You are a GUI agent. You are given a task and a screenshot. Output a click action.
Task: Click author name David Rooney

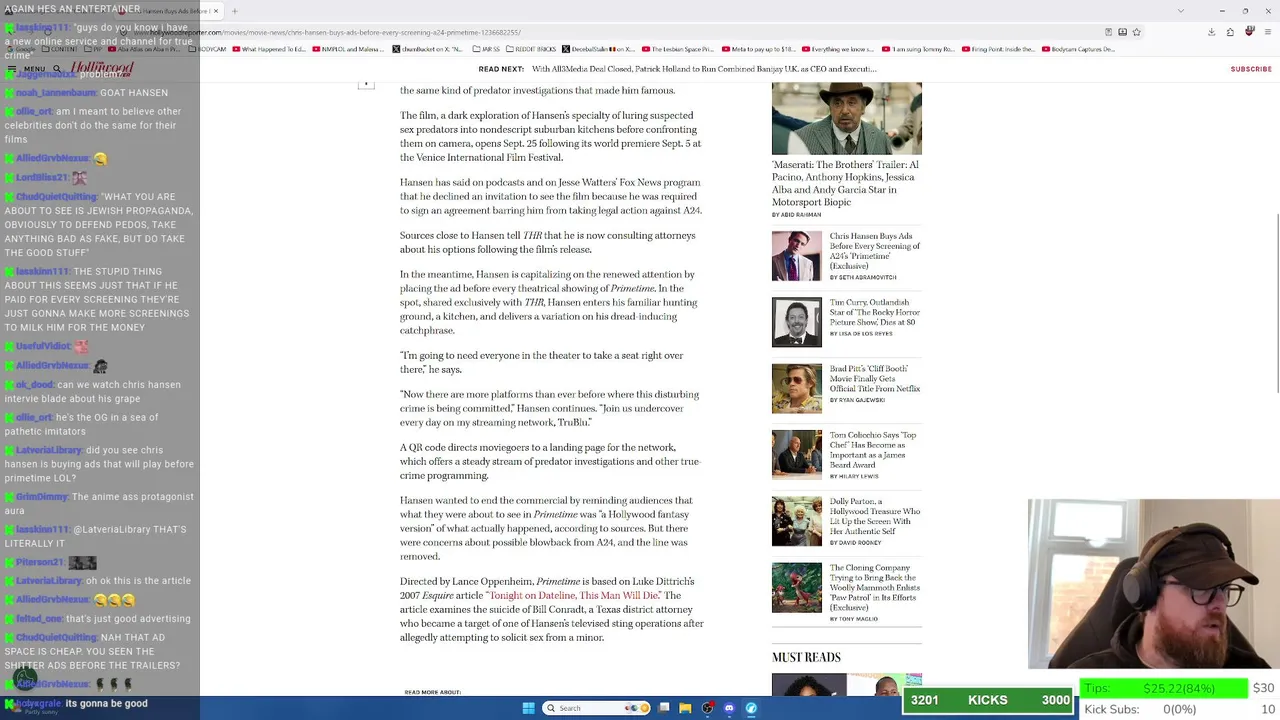(x=860, y=542)
